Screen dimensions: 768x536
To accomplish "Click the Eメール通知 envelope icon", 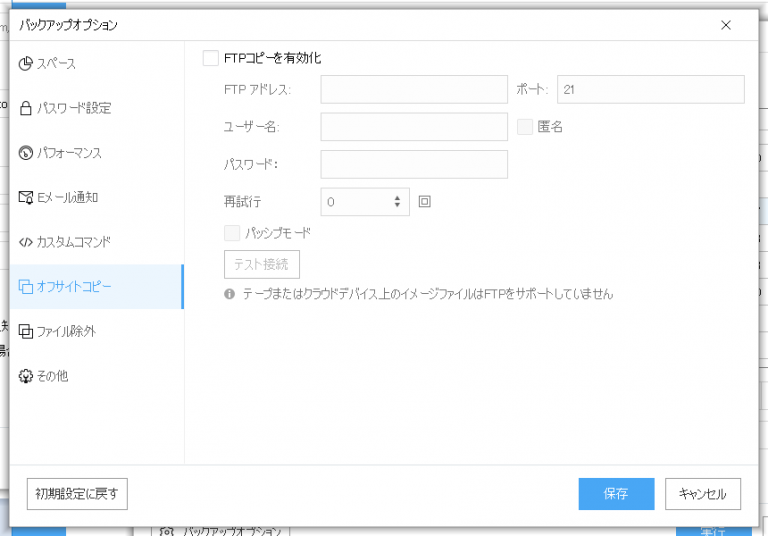I will 26,198.
